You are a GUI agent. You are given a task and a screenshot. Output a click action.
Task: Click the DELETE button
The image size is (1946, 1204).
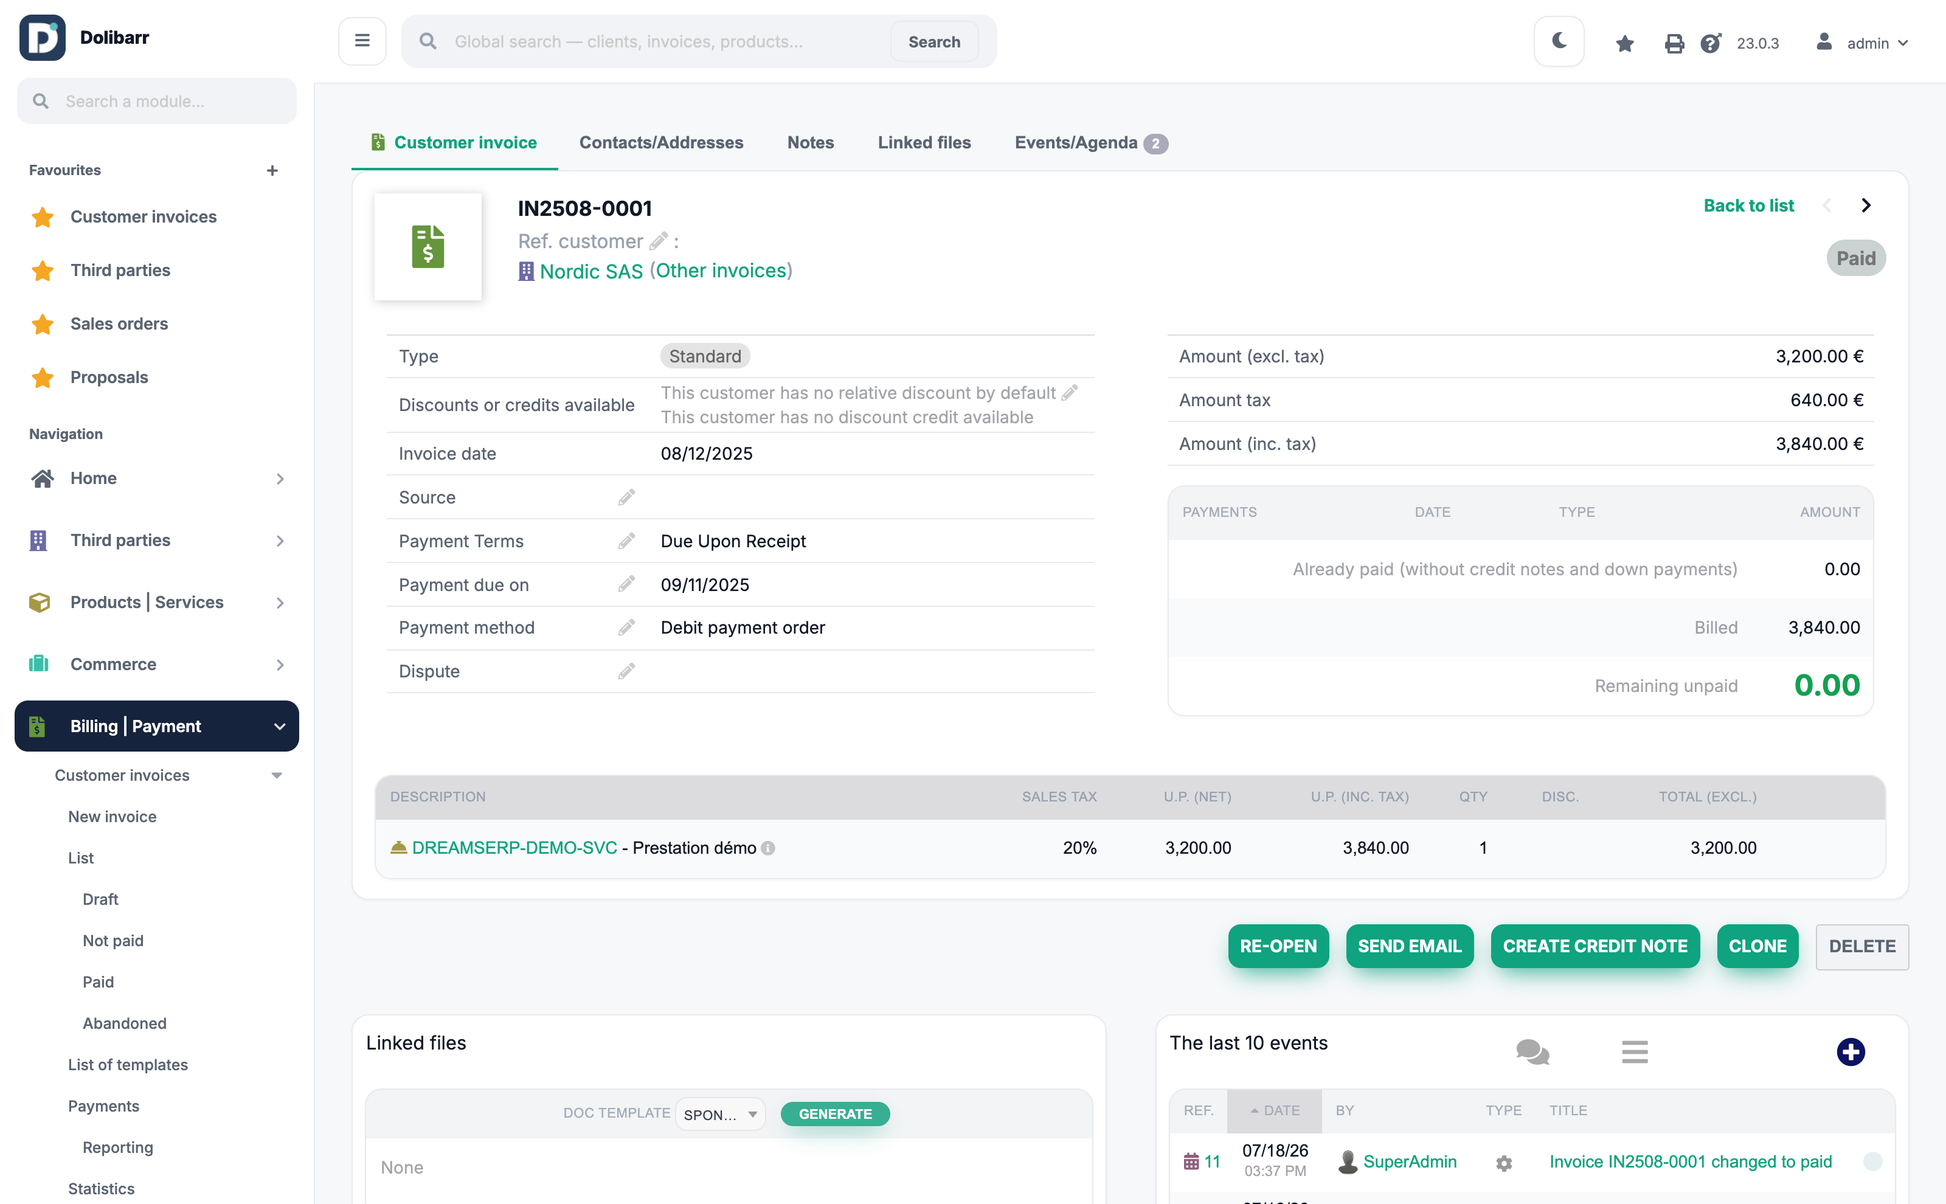[x=1862, y=946]
